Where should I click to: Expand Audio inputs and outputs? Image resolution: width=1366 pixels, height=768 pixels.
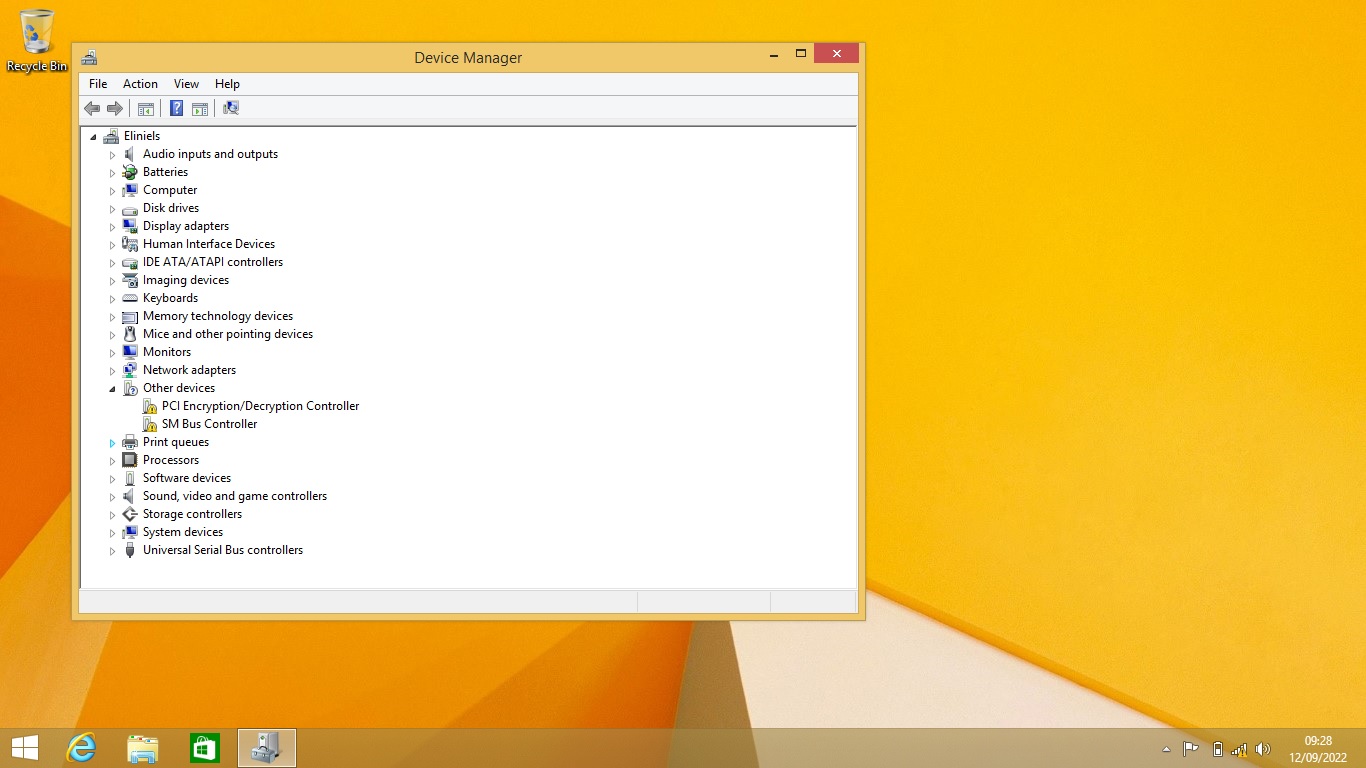coord(112,155)
